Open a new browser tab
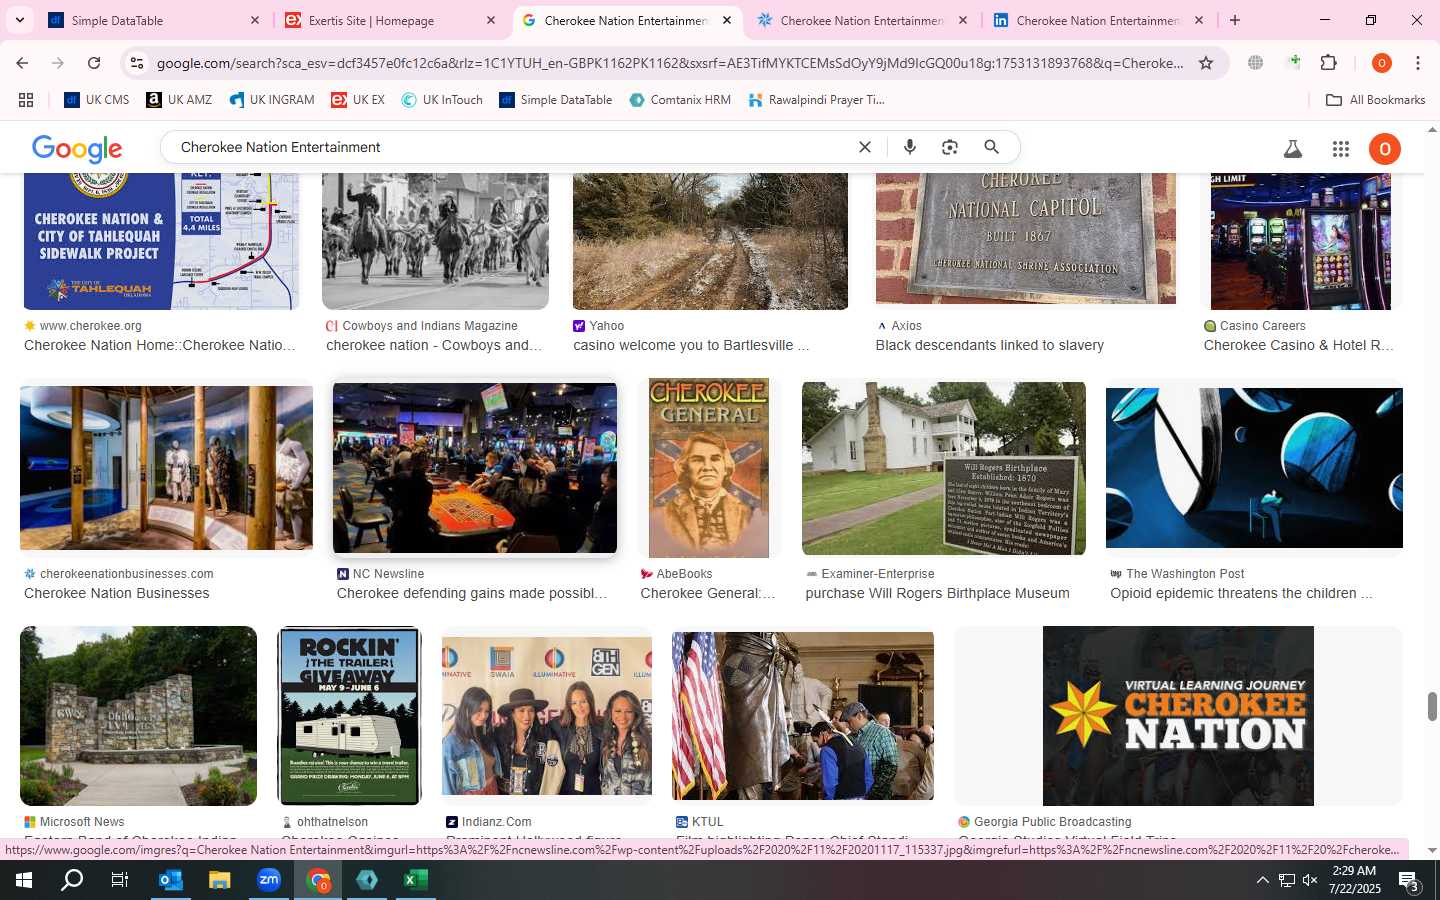The image size is (1440, 900). [x=1235, y=20]
